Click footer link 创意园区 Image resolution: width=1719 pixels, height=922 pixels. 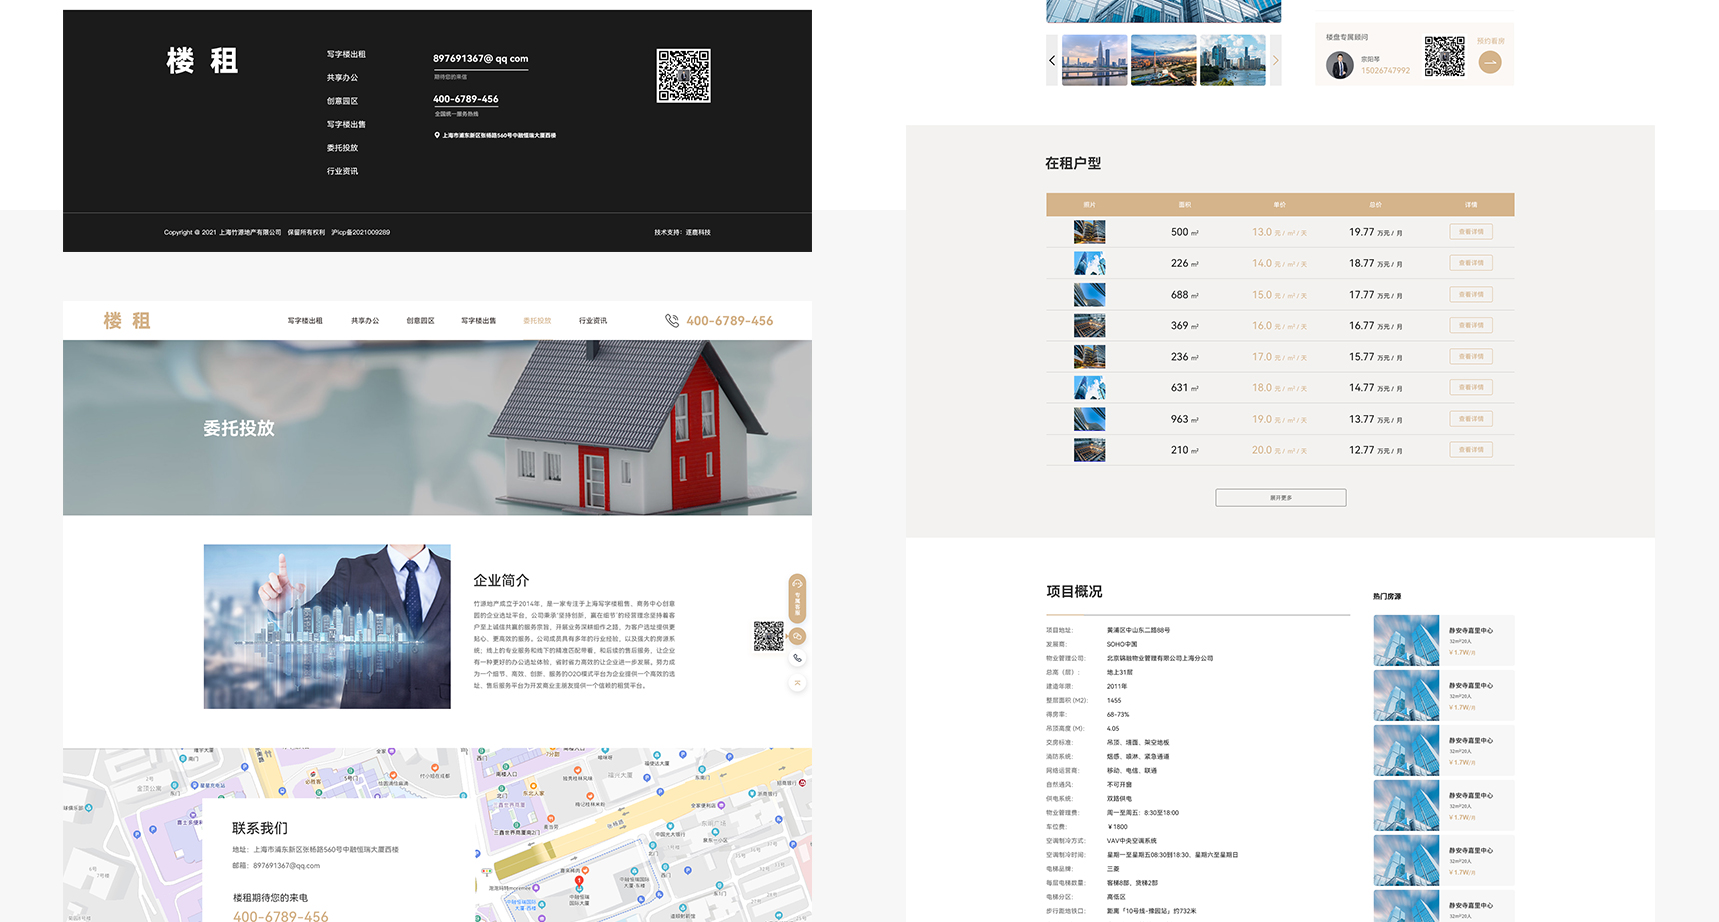point(342,101)
